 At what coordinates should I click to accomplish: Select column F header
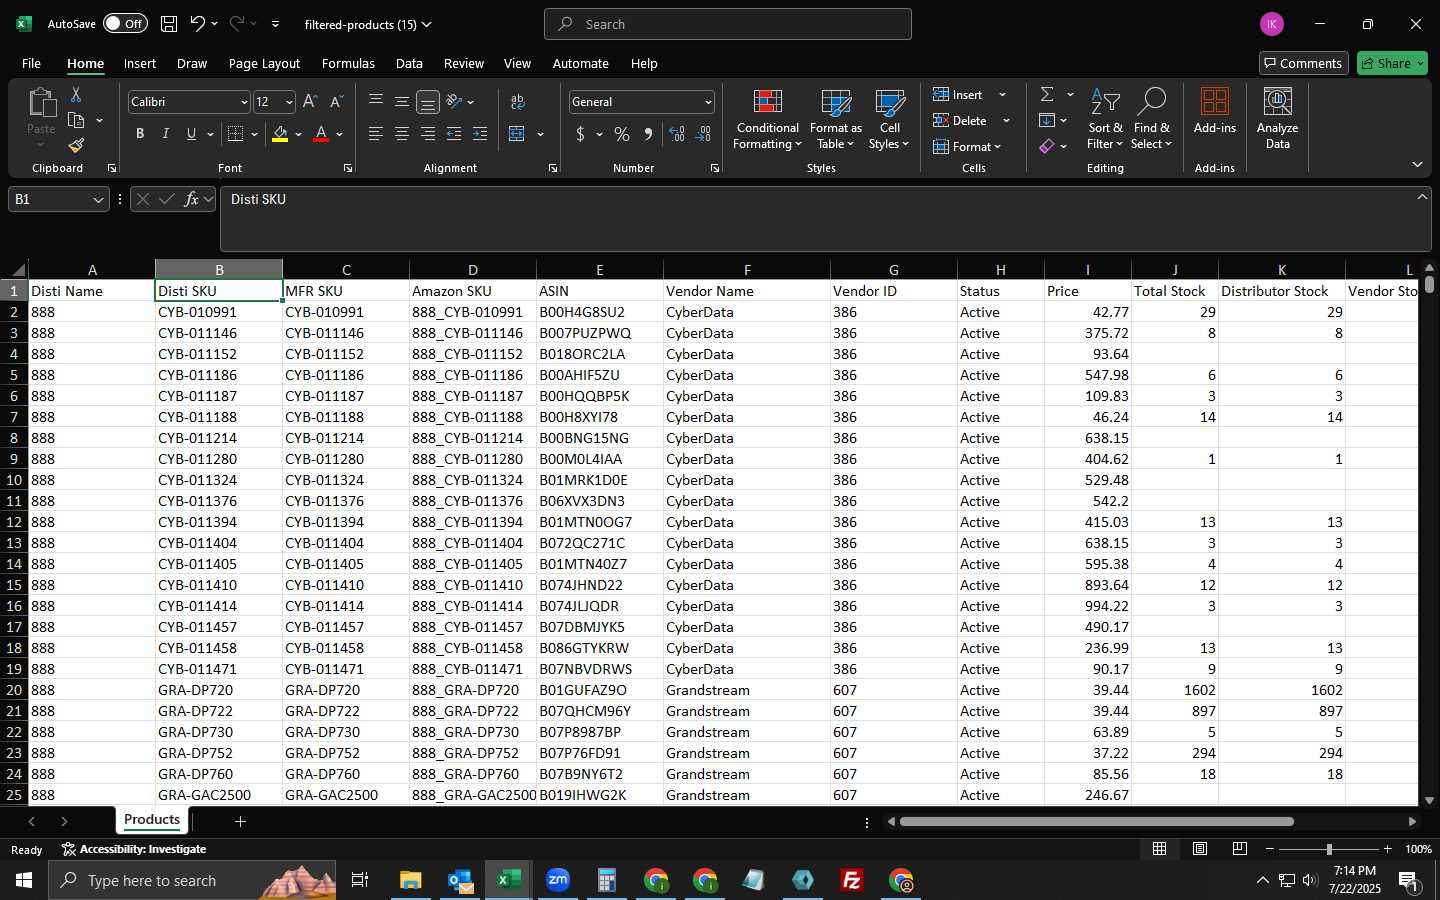[746, 269]
